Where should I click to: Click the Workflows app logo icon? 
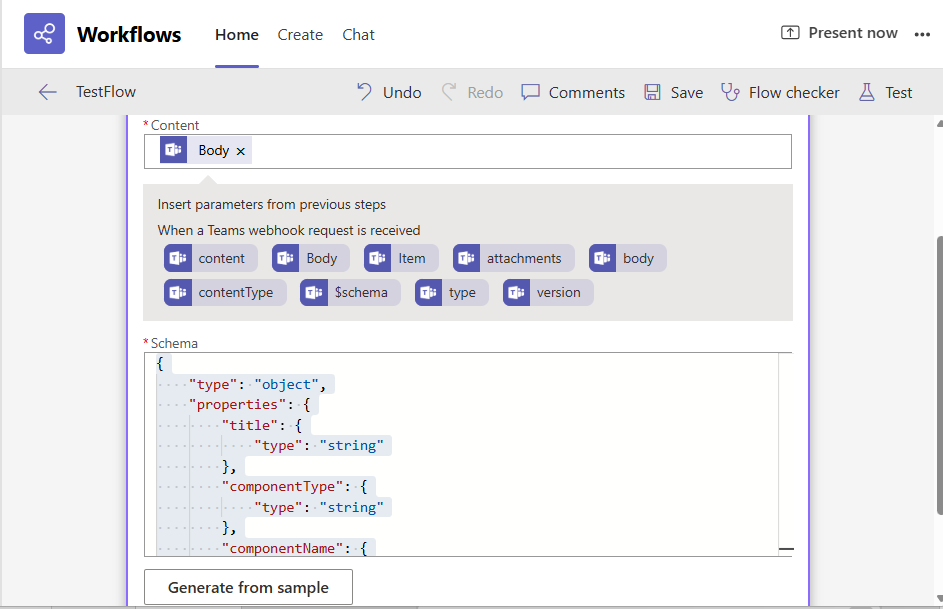tap(44, 34)
